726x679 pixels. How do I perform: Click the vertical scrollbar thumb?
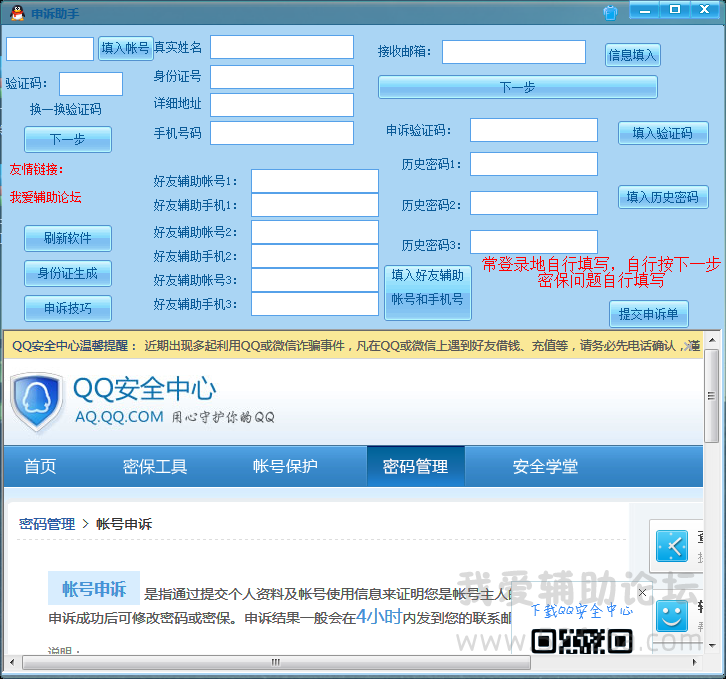pyautogui.click(x=712, y=396)
